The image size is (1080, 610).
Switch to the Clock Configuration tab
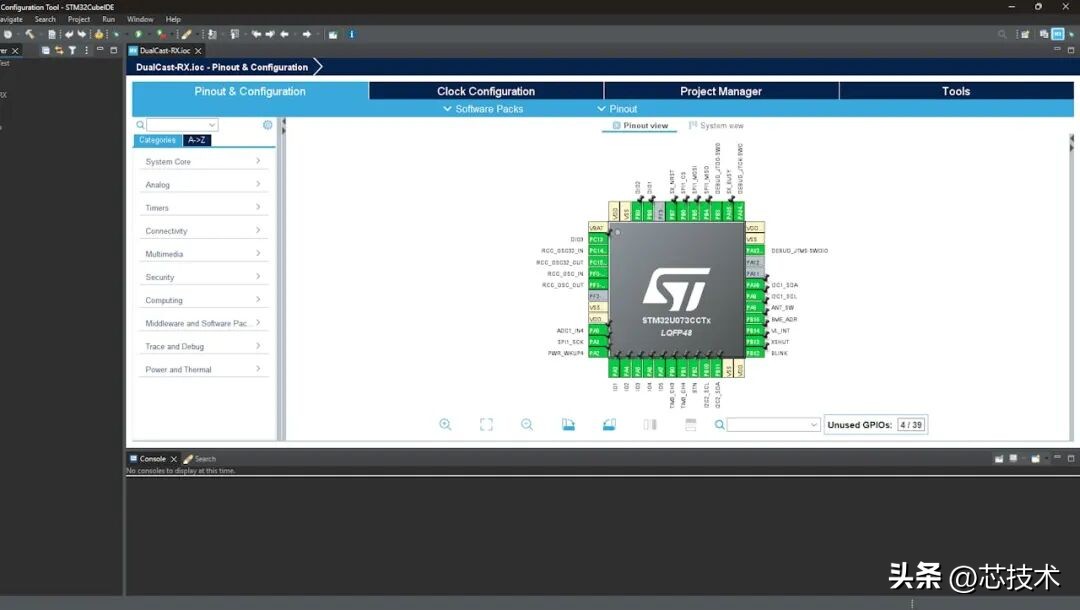[x=486, y=91]
